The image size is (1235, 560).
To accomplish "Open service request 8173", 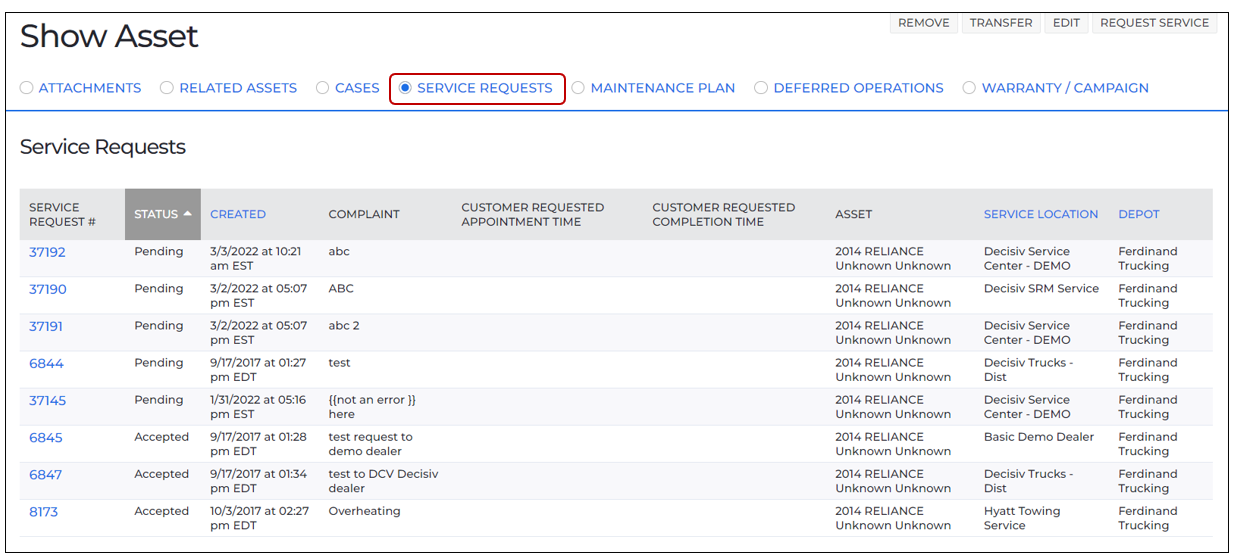I will (x=44, y=511).
